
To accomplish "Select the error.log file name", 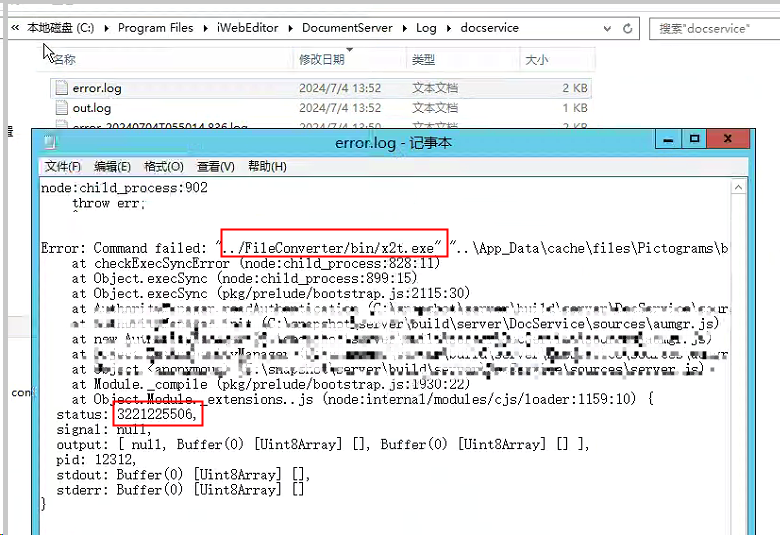I will click(97, 88).
